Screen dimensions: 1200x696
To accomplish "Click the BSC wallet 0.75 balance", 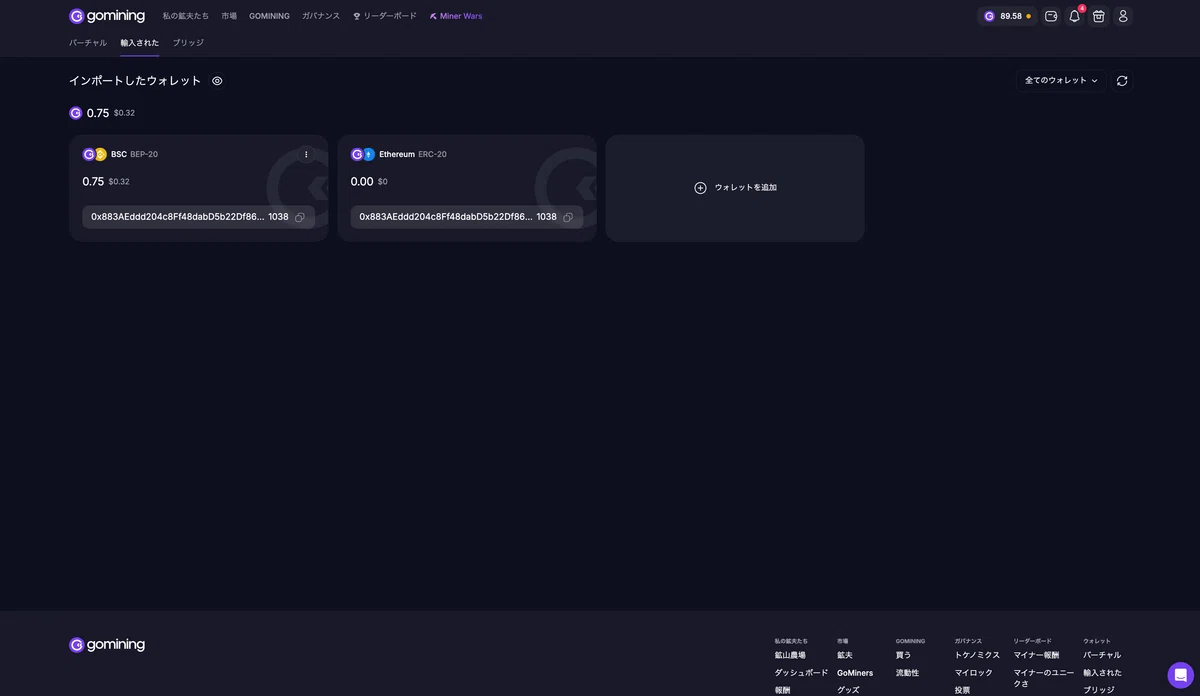I will pyautogui.click(x=93, y=182).
